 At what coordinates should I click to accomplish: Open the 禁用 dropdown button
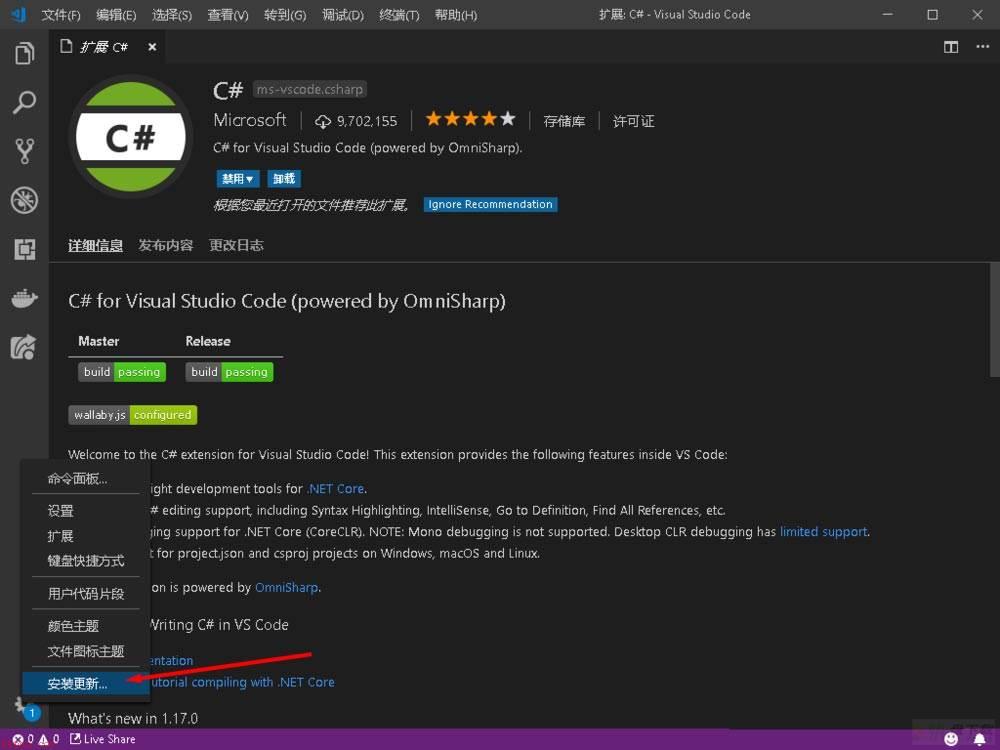tap(238, 179)
